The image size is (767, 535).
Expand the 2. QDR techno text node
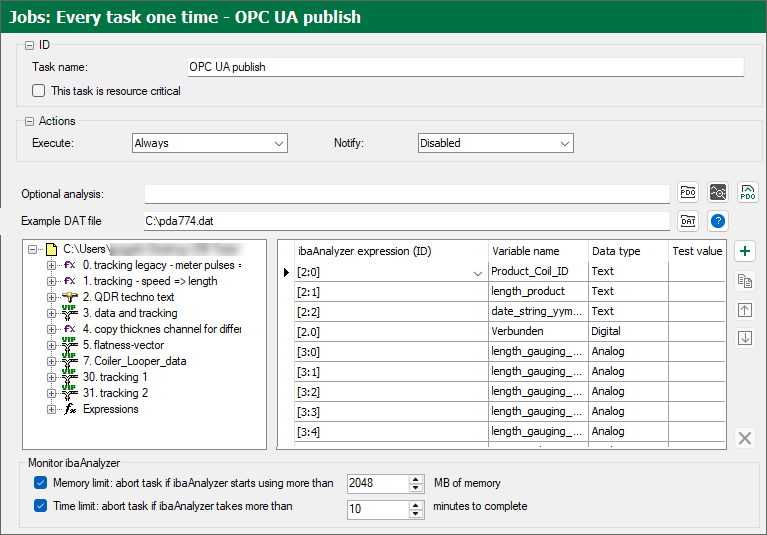tap(51, 297)
